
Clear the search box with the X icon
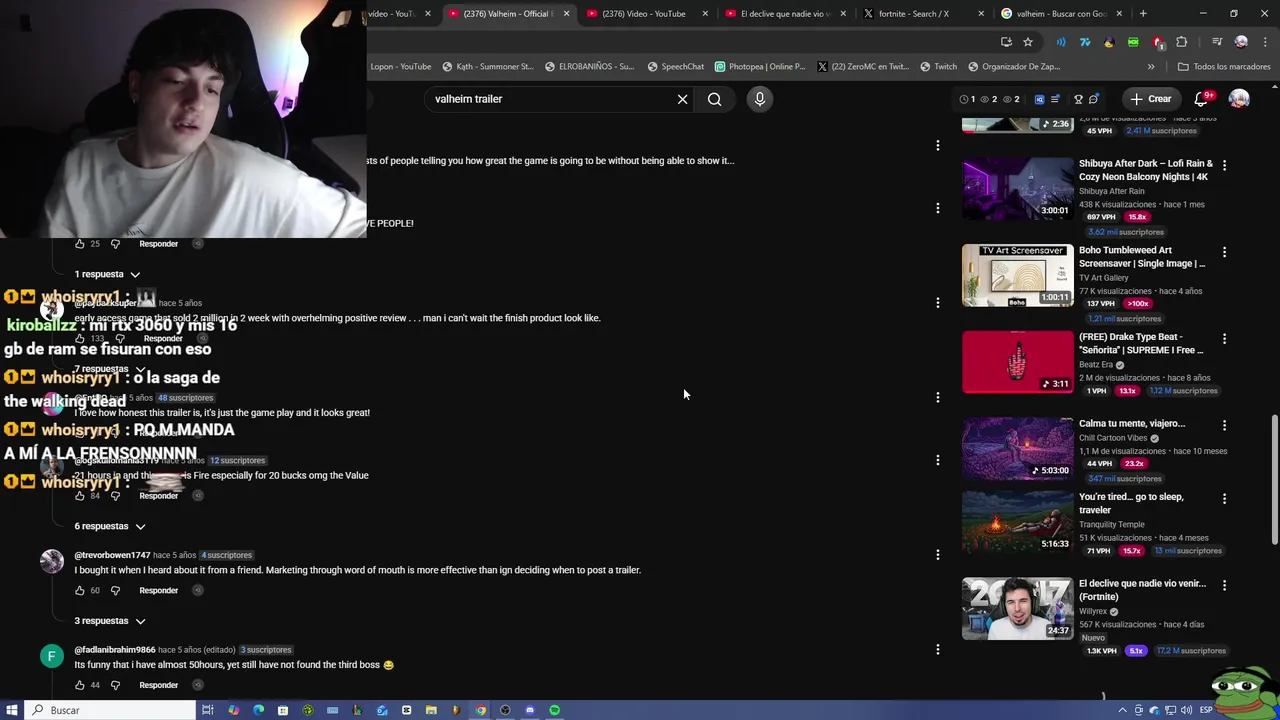coord(683,99)
